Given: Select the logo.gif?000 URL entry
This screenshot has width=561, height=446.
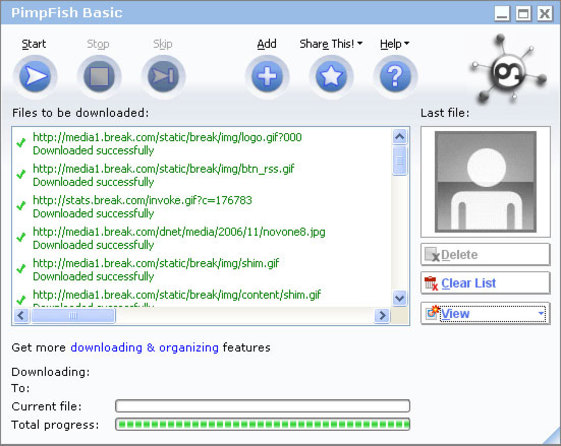Looking at the screenshot, I should [x=167, y=137].
